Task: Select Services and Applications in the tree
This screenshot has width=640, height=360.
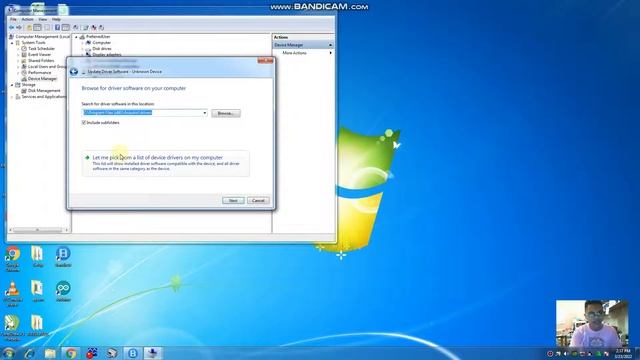Action: click(43, 97)
